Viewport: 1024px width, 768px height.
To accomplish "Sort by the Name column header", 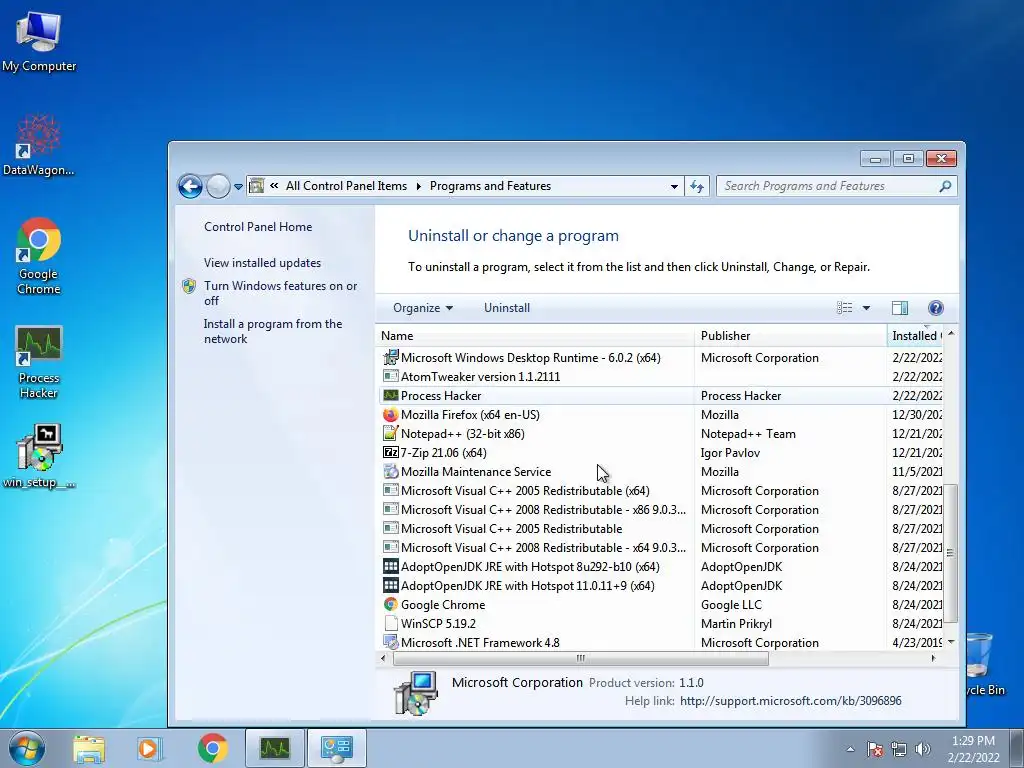I will tap(536, 336).
